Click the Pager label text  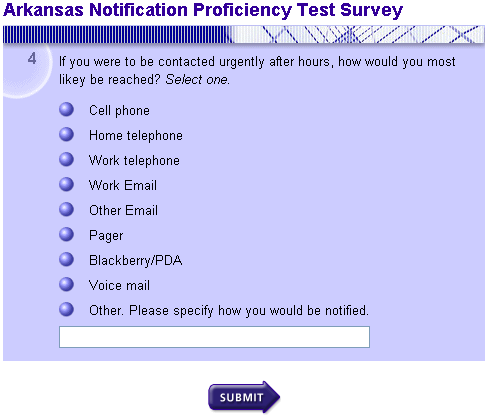[x=106, y=236]
